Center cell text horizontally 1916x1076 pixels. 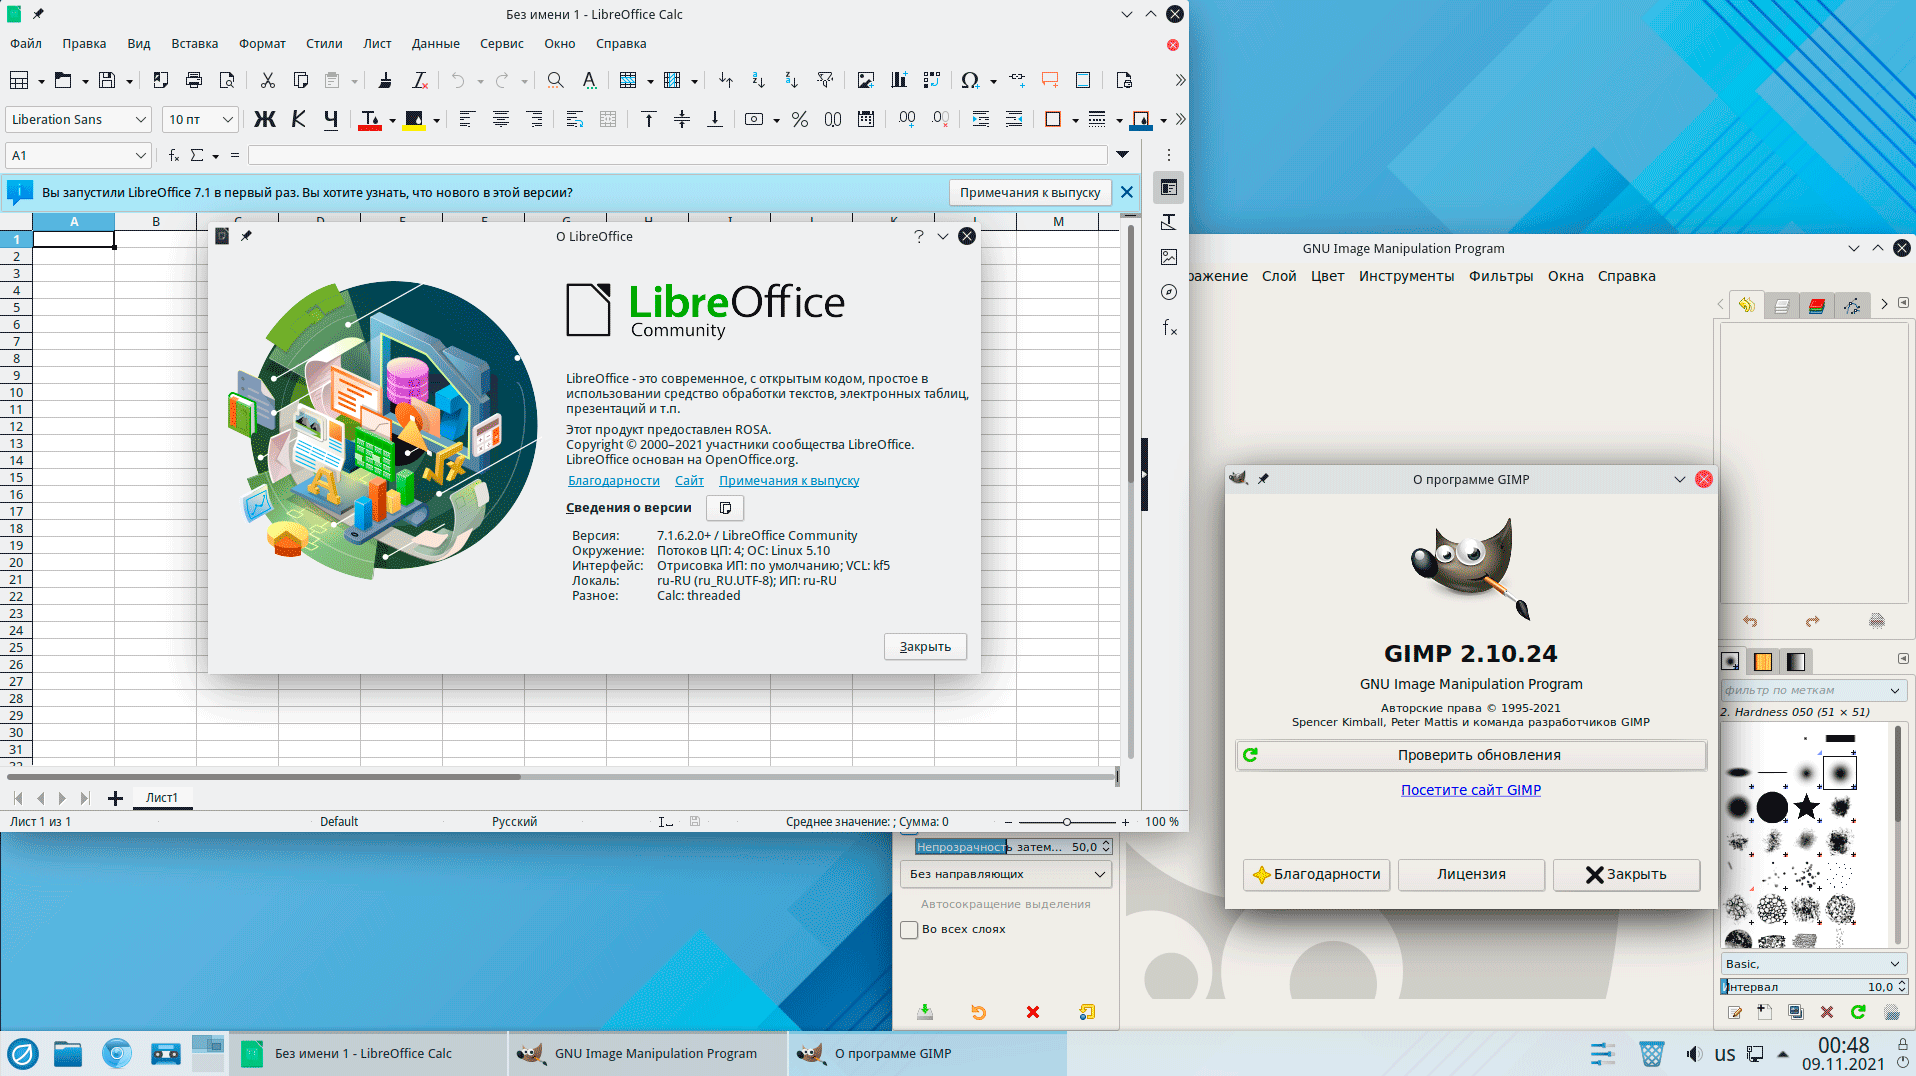[501, 120]
